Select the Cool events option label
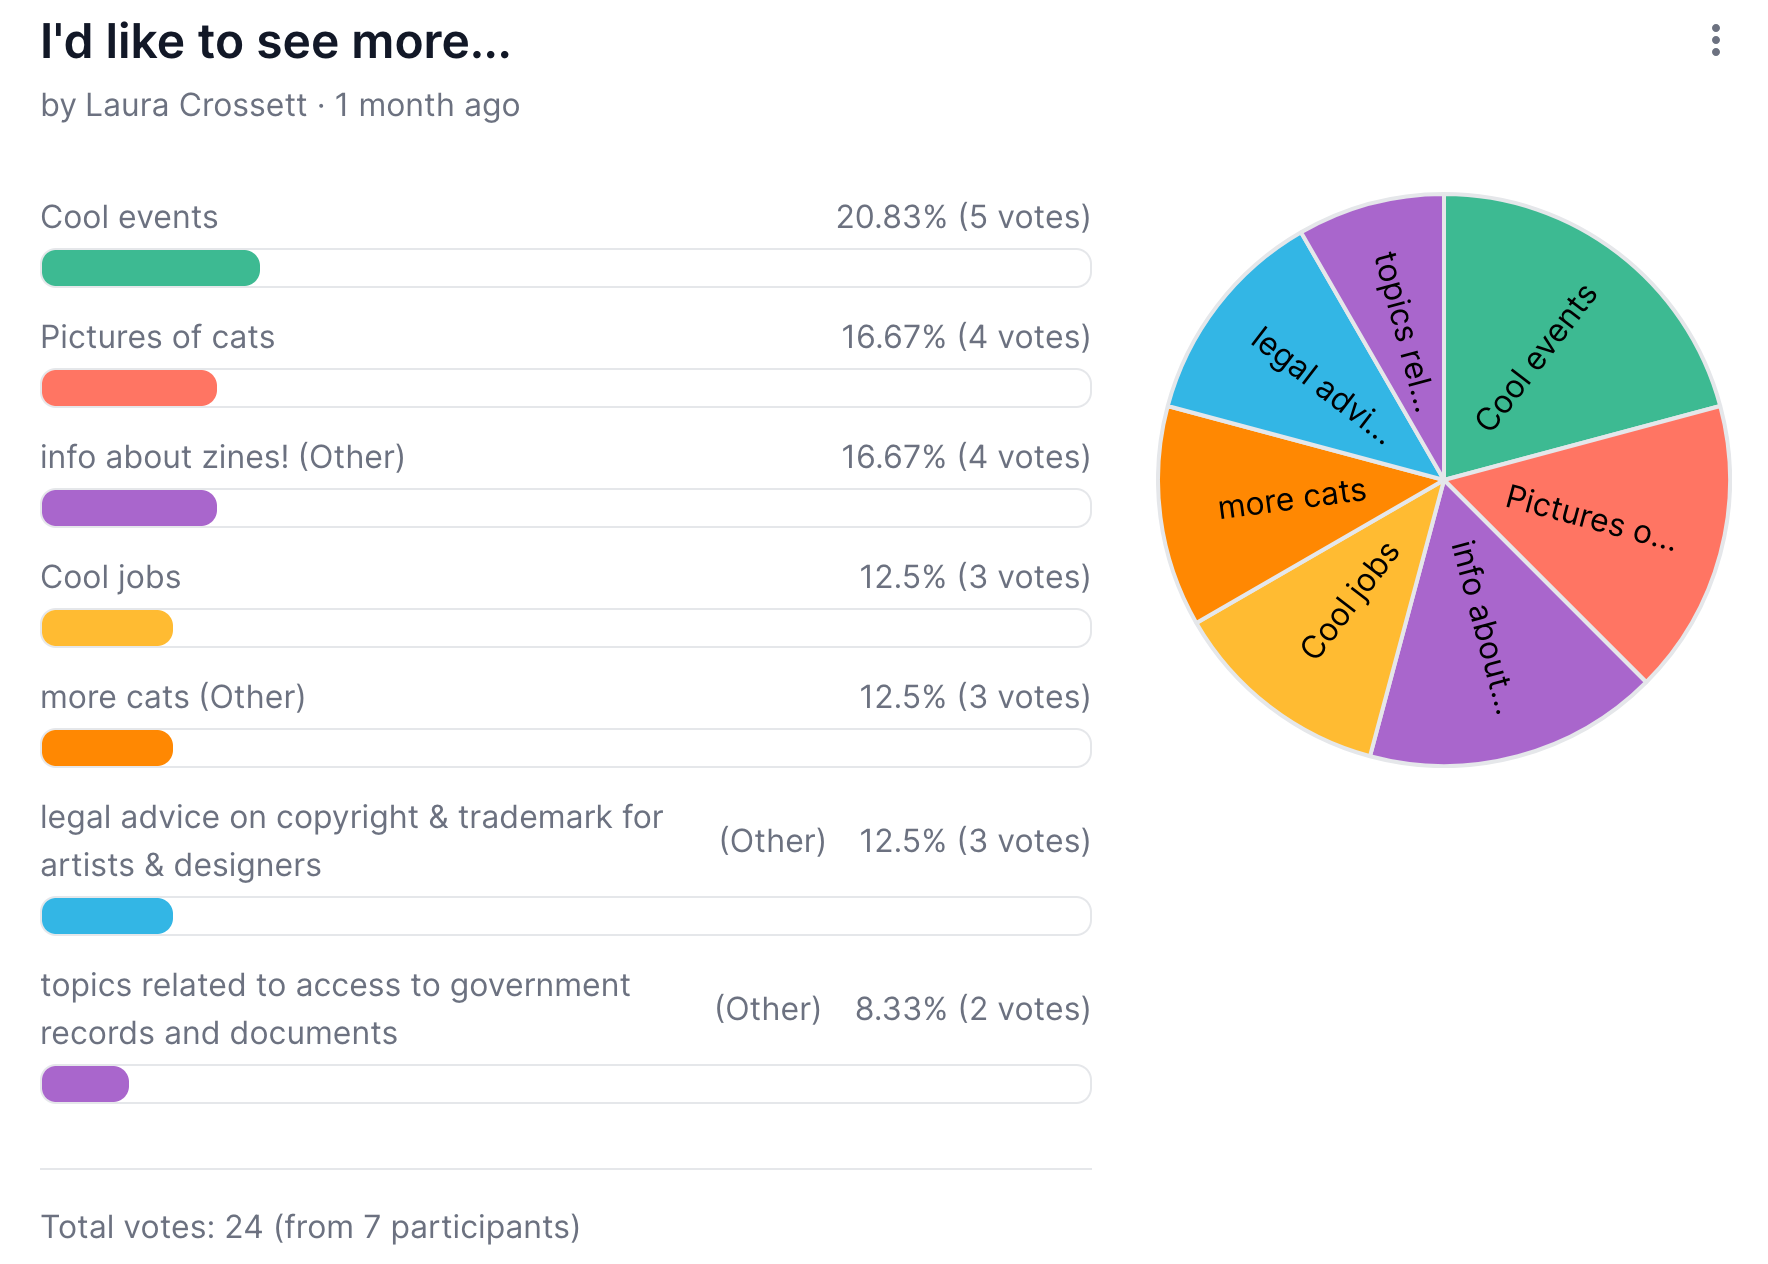Screen dimensions: 1768x1264 pos(129,216)
